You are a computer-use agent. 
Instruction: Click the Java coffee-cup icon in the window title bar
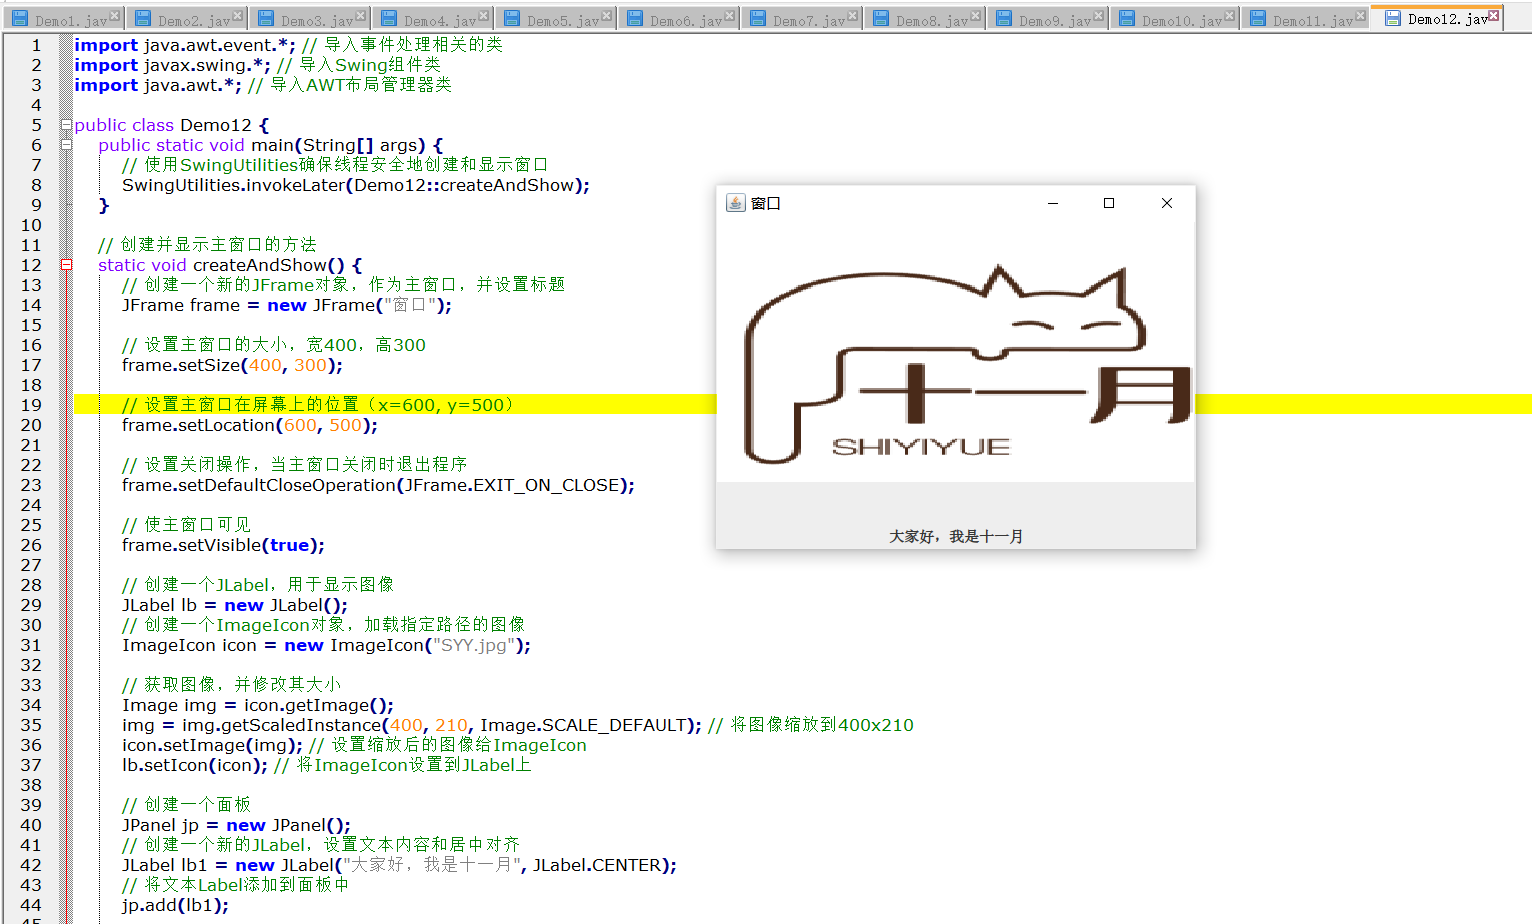[735, 203]
